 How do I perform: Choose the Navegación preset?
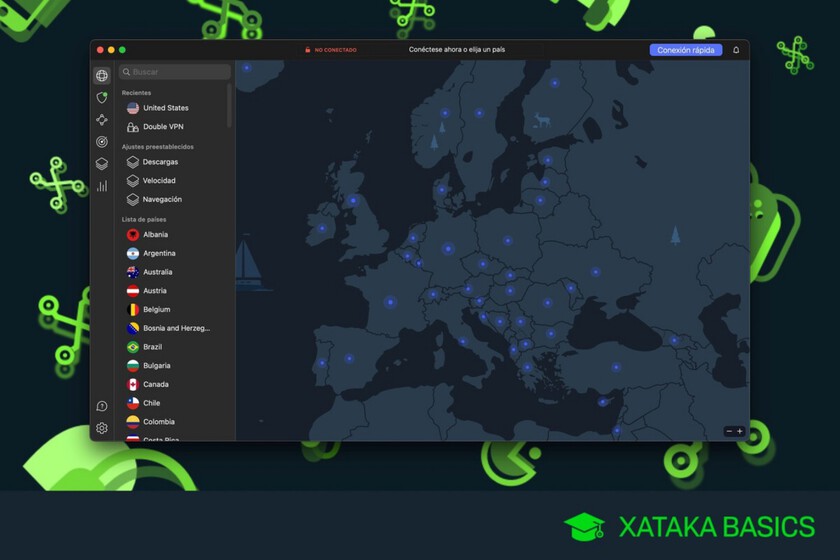pos(162,200)
